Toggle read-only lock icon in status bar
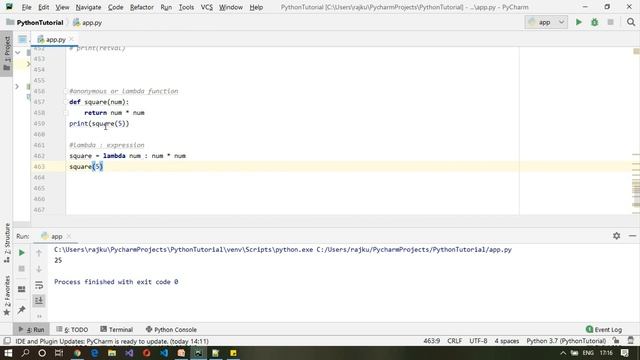Screen dimensions: 640x360 click(616, 341)
